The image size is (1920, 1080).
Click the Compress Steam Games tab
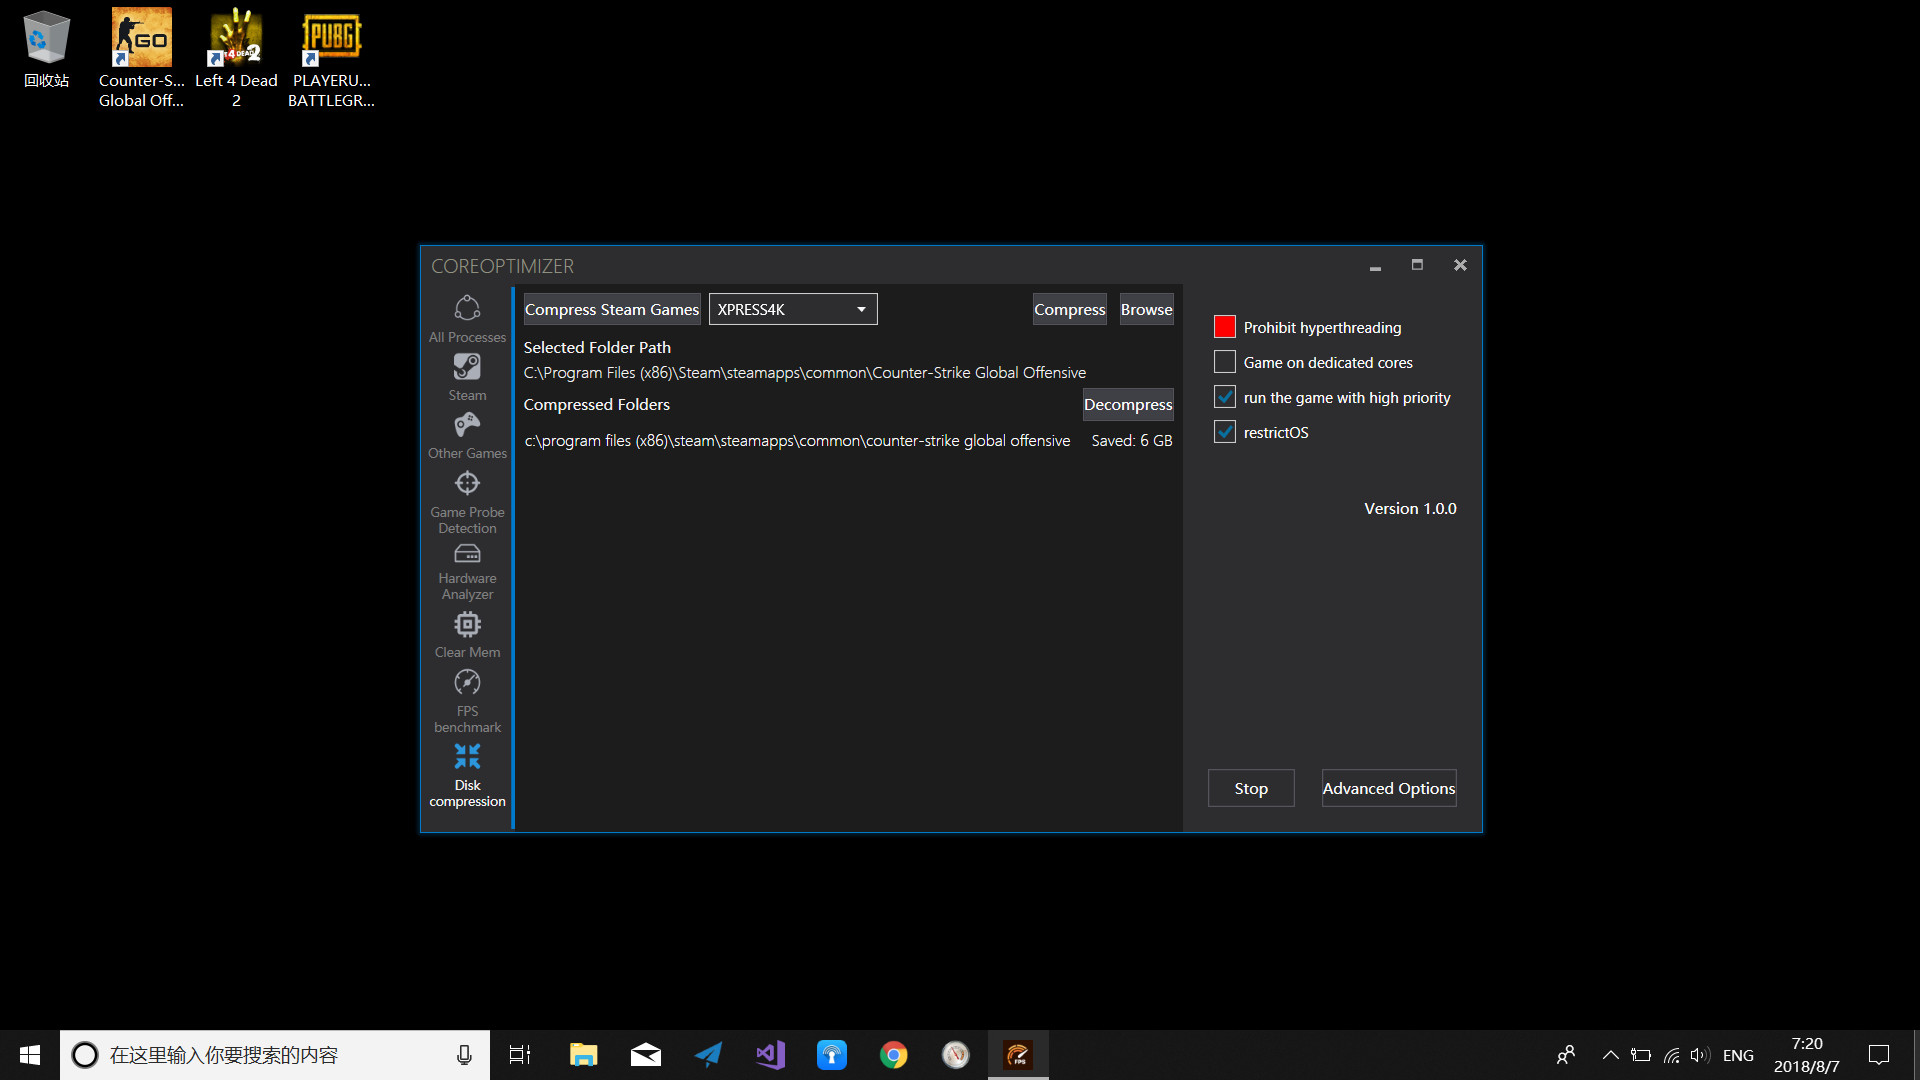tap(611, 309)
